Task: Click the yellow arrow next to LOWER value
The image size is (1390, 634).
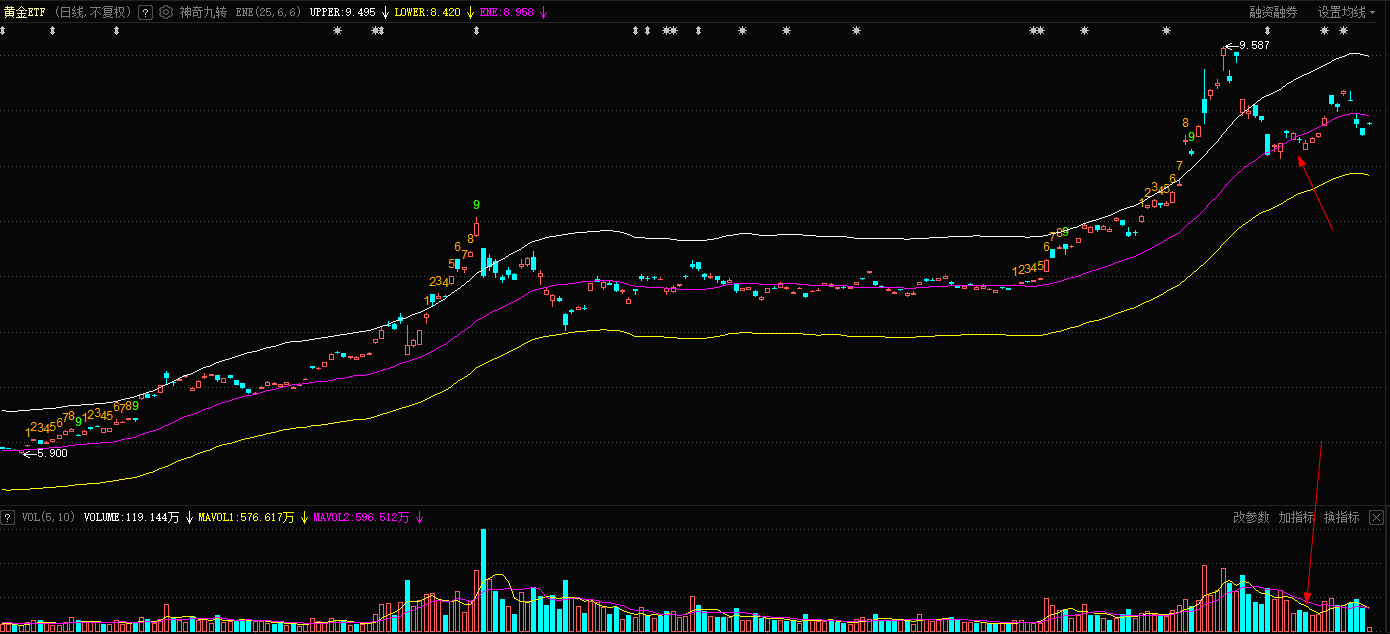Action: [469, 13]
